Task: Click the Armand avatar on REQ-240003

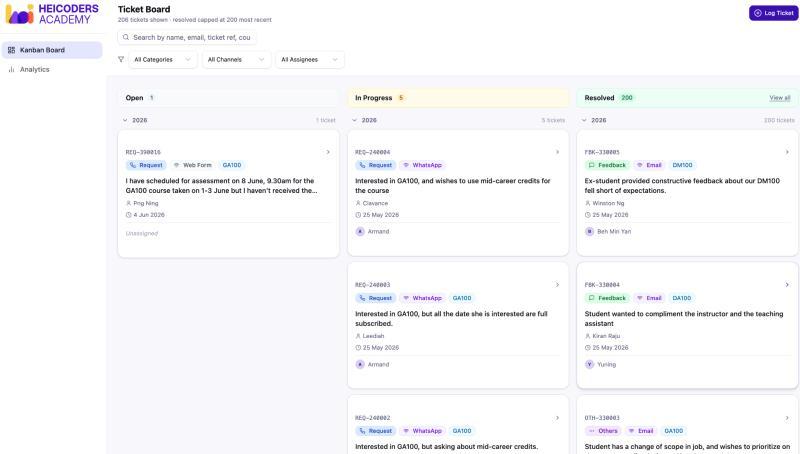Action: click(360, 364)
